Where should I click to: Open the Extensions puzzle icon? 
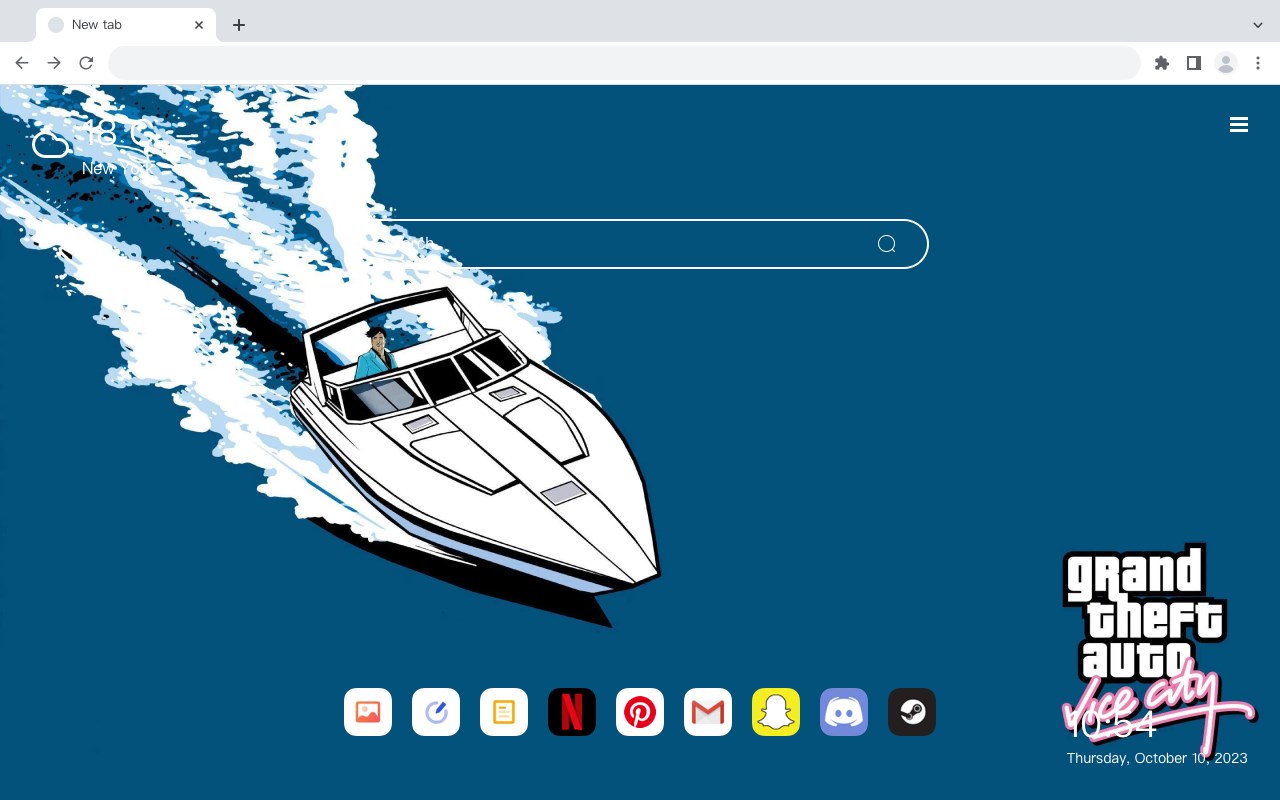tap(1162, 63)
